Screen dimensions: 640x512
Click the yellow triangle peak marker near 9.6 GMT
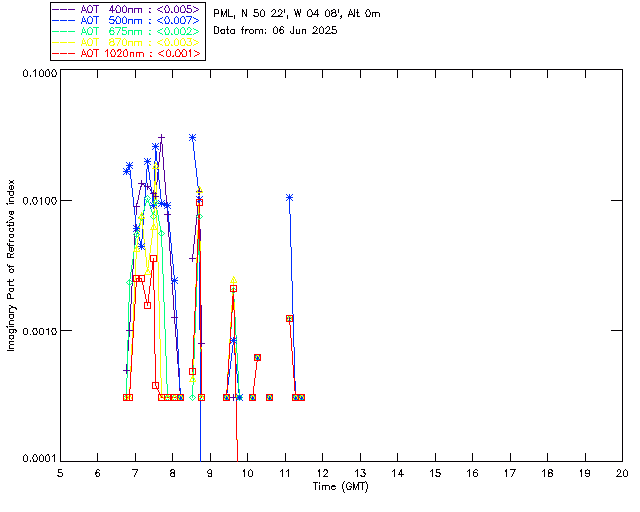coord(233,281)
